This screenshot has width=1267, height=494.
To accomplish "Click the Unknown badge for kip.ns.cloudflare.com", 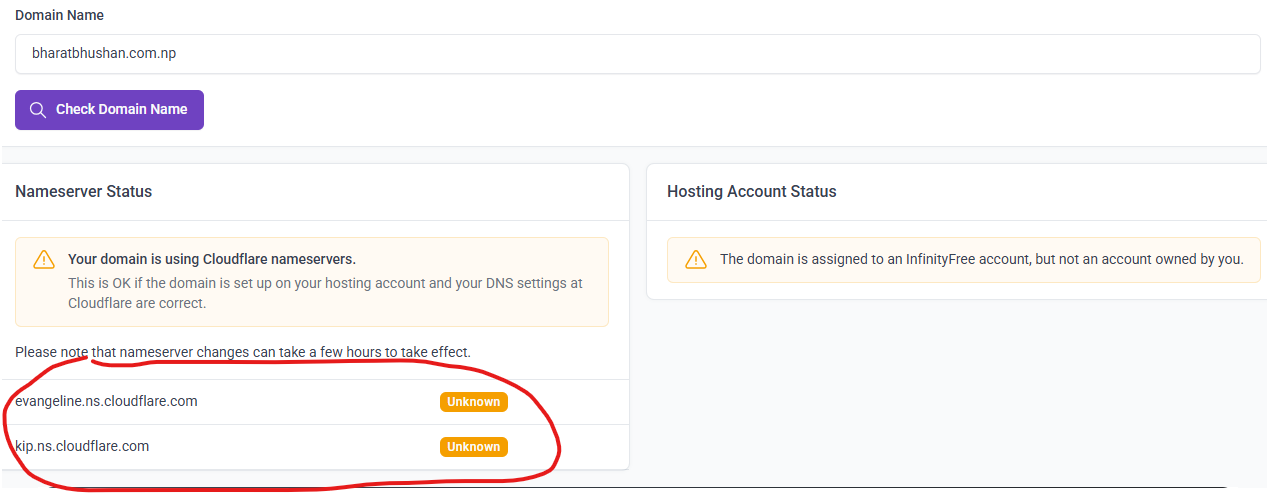I will (474, 447).
